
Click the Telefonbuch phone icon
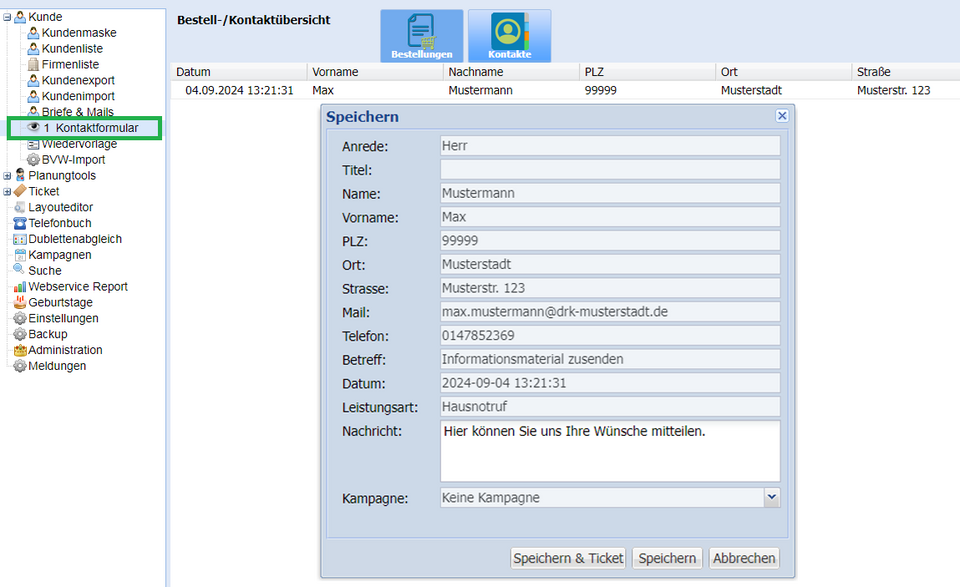pyautogui.click(x=20, y=223)
